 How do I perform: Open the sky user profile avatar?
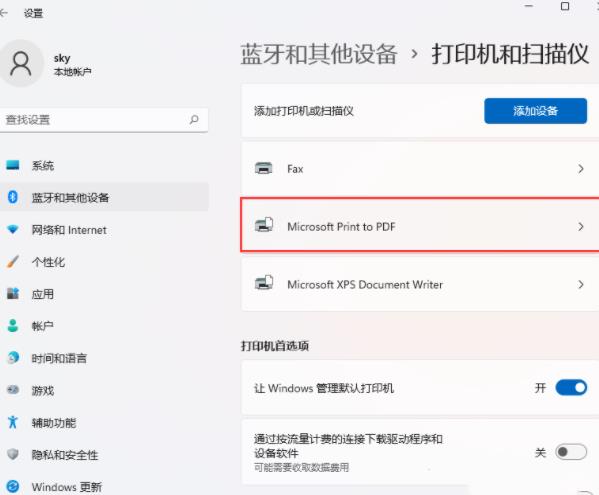21,63
